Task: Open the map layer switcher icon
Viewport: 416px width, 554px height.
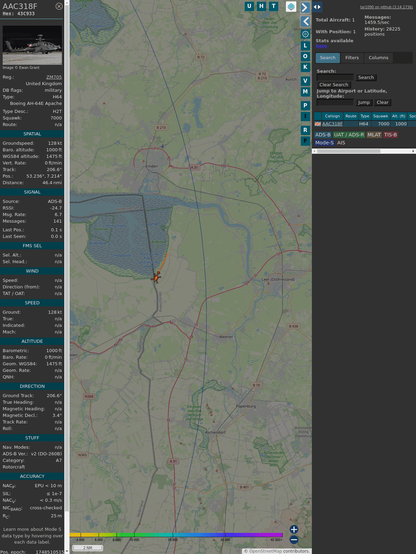Action: pos(291,6)
